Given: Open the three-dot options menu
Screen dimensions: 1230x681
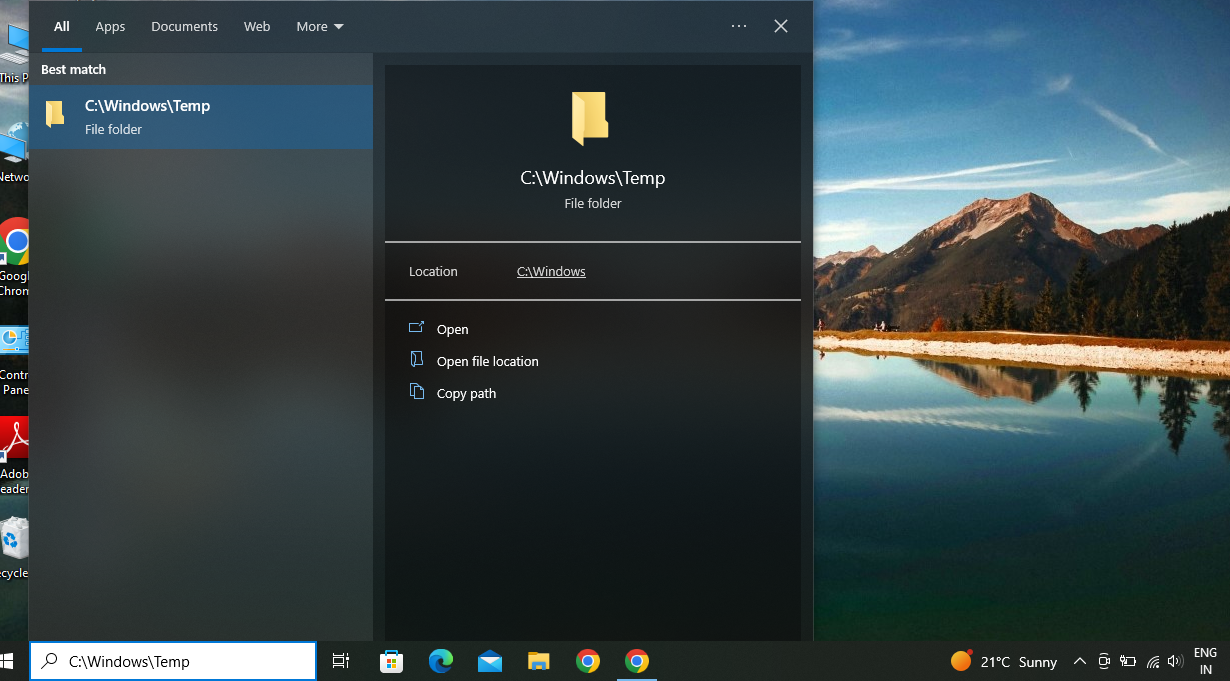Looking at the screenshot, I should [739, 26].
